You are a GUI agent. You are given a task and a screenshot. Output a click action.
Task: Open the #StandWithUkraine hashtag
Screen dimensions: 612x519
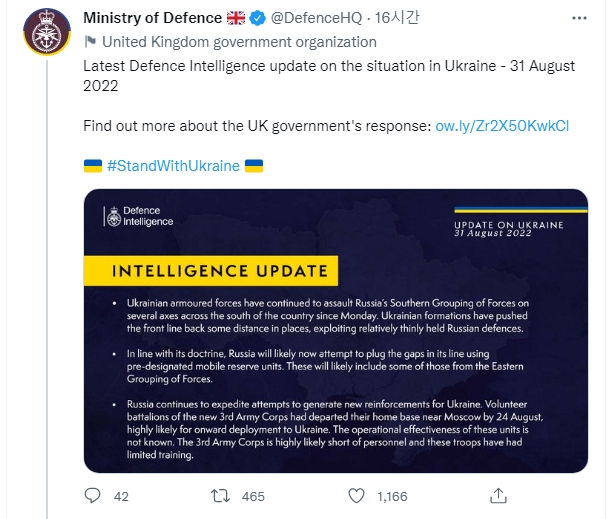[173, 165]
